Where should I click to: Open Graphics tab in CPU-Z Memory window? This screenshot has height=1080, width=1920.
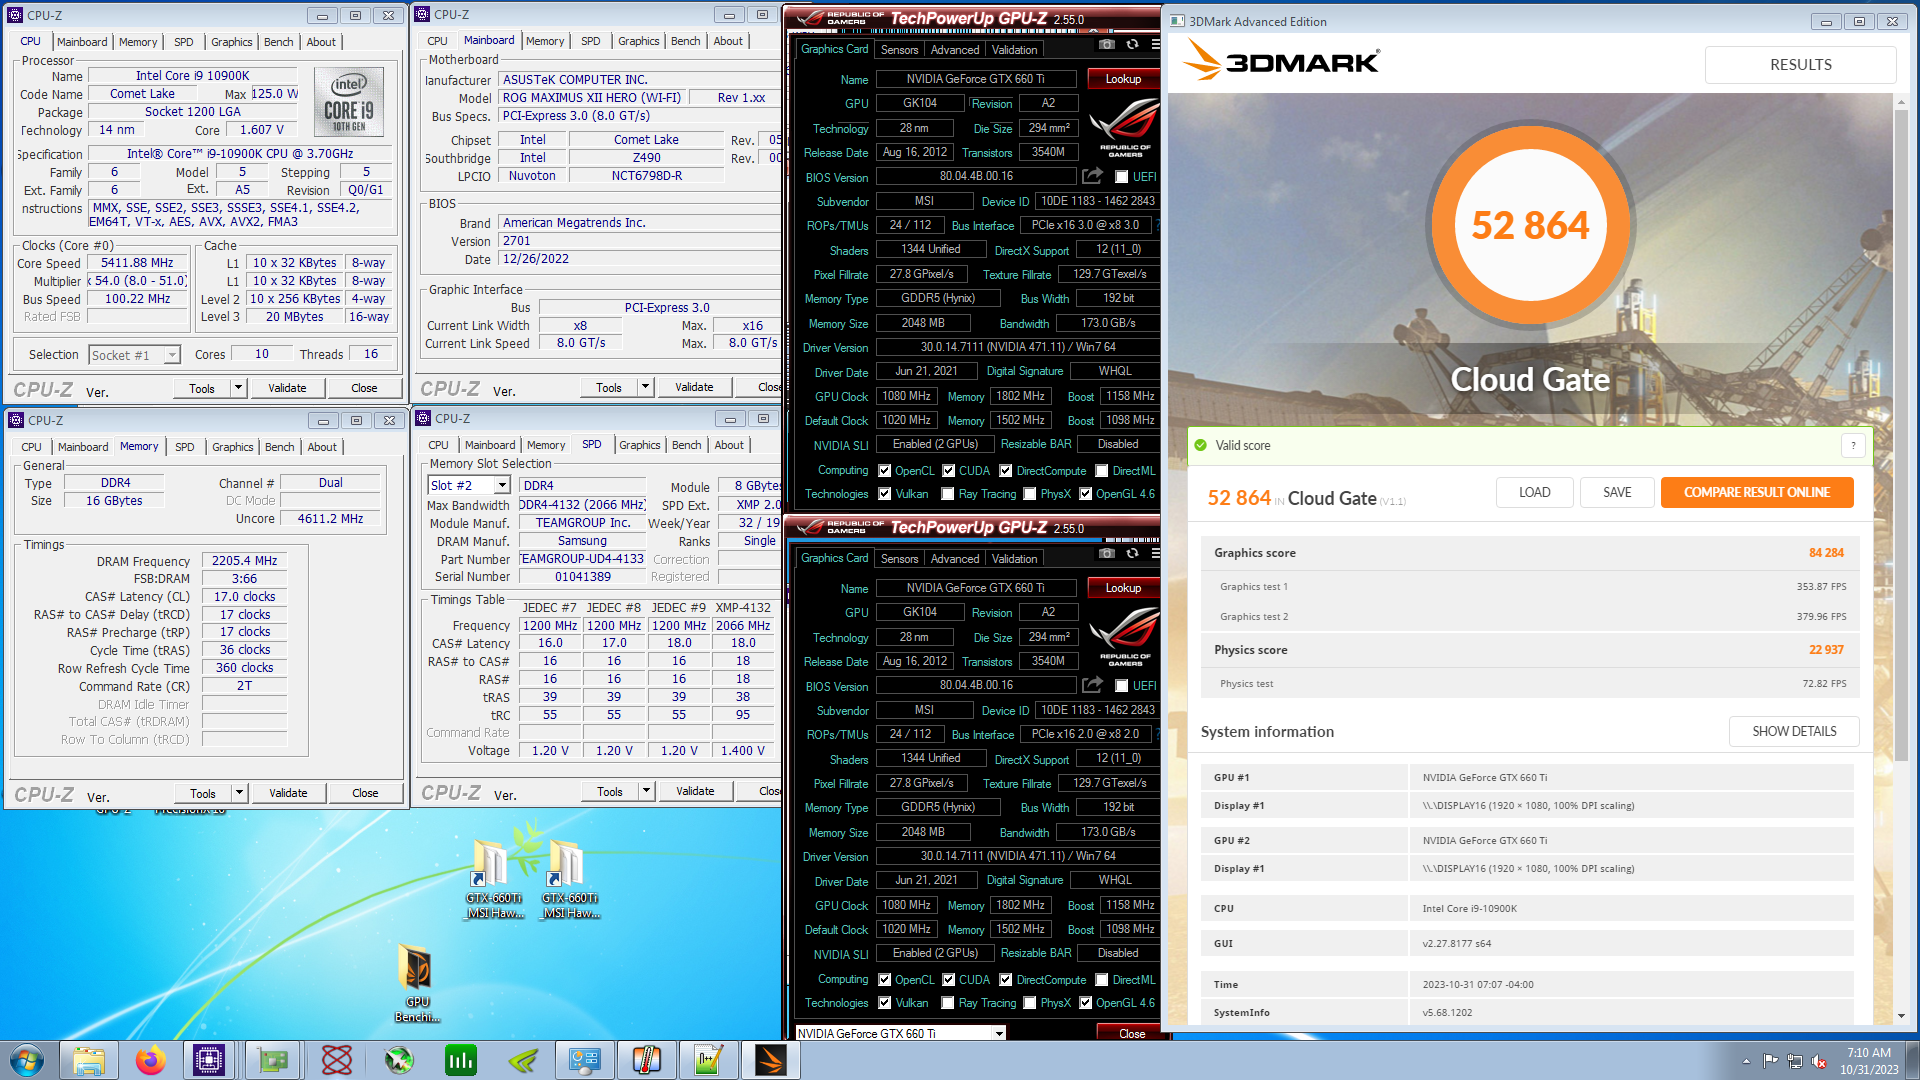coord(232,447)
